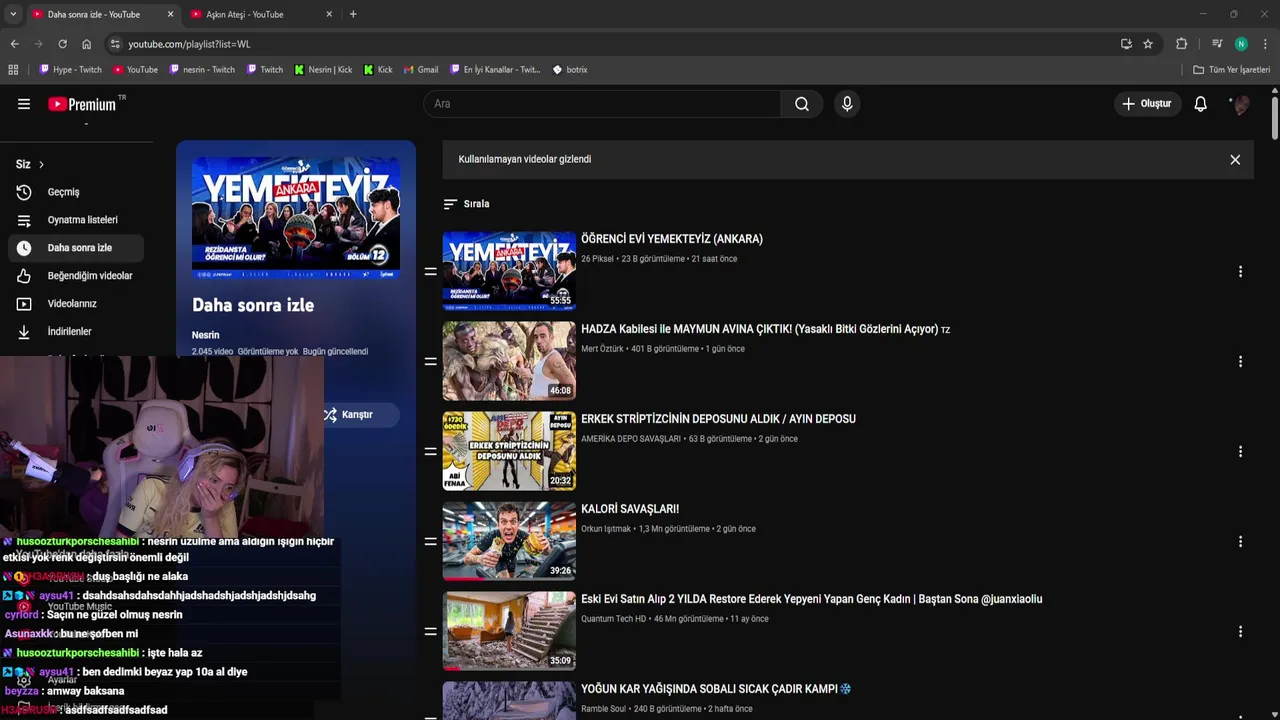Open the Chrome extensions puzzle icon

click(x=1181, y=44)
